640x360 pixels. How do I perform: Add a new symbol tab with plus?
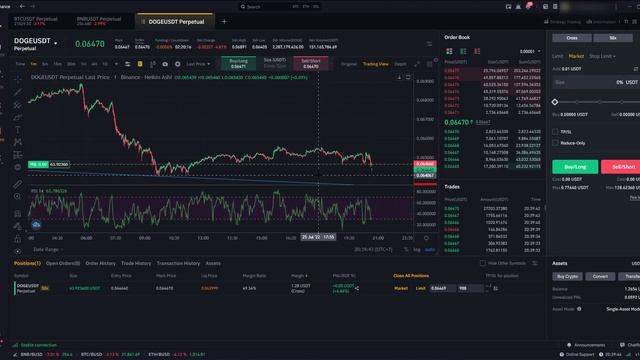pyautogui.click(x=224, y=22)
